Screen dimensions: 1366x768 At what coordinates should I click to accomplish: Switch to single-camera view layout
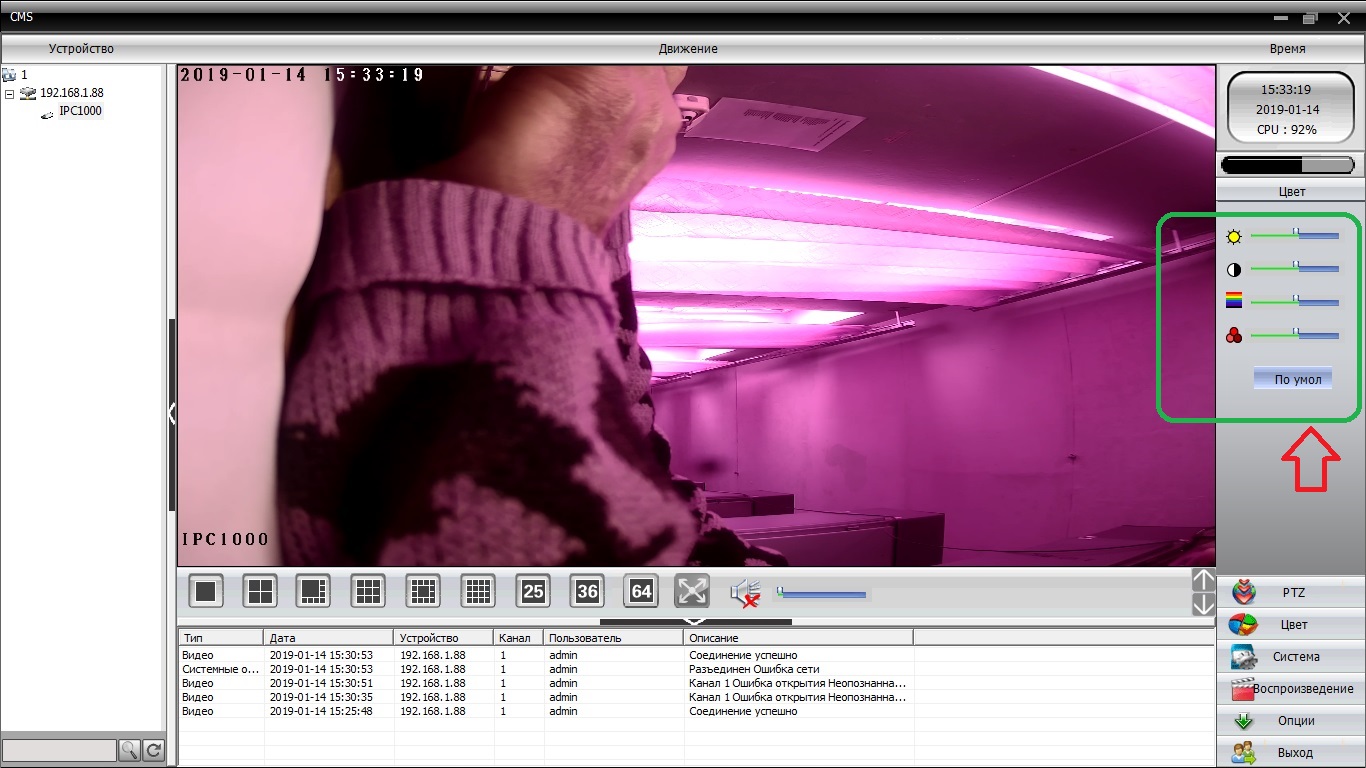pyautogui.click(x=206, y=591)
